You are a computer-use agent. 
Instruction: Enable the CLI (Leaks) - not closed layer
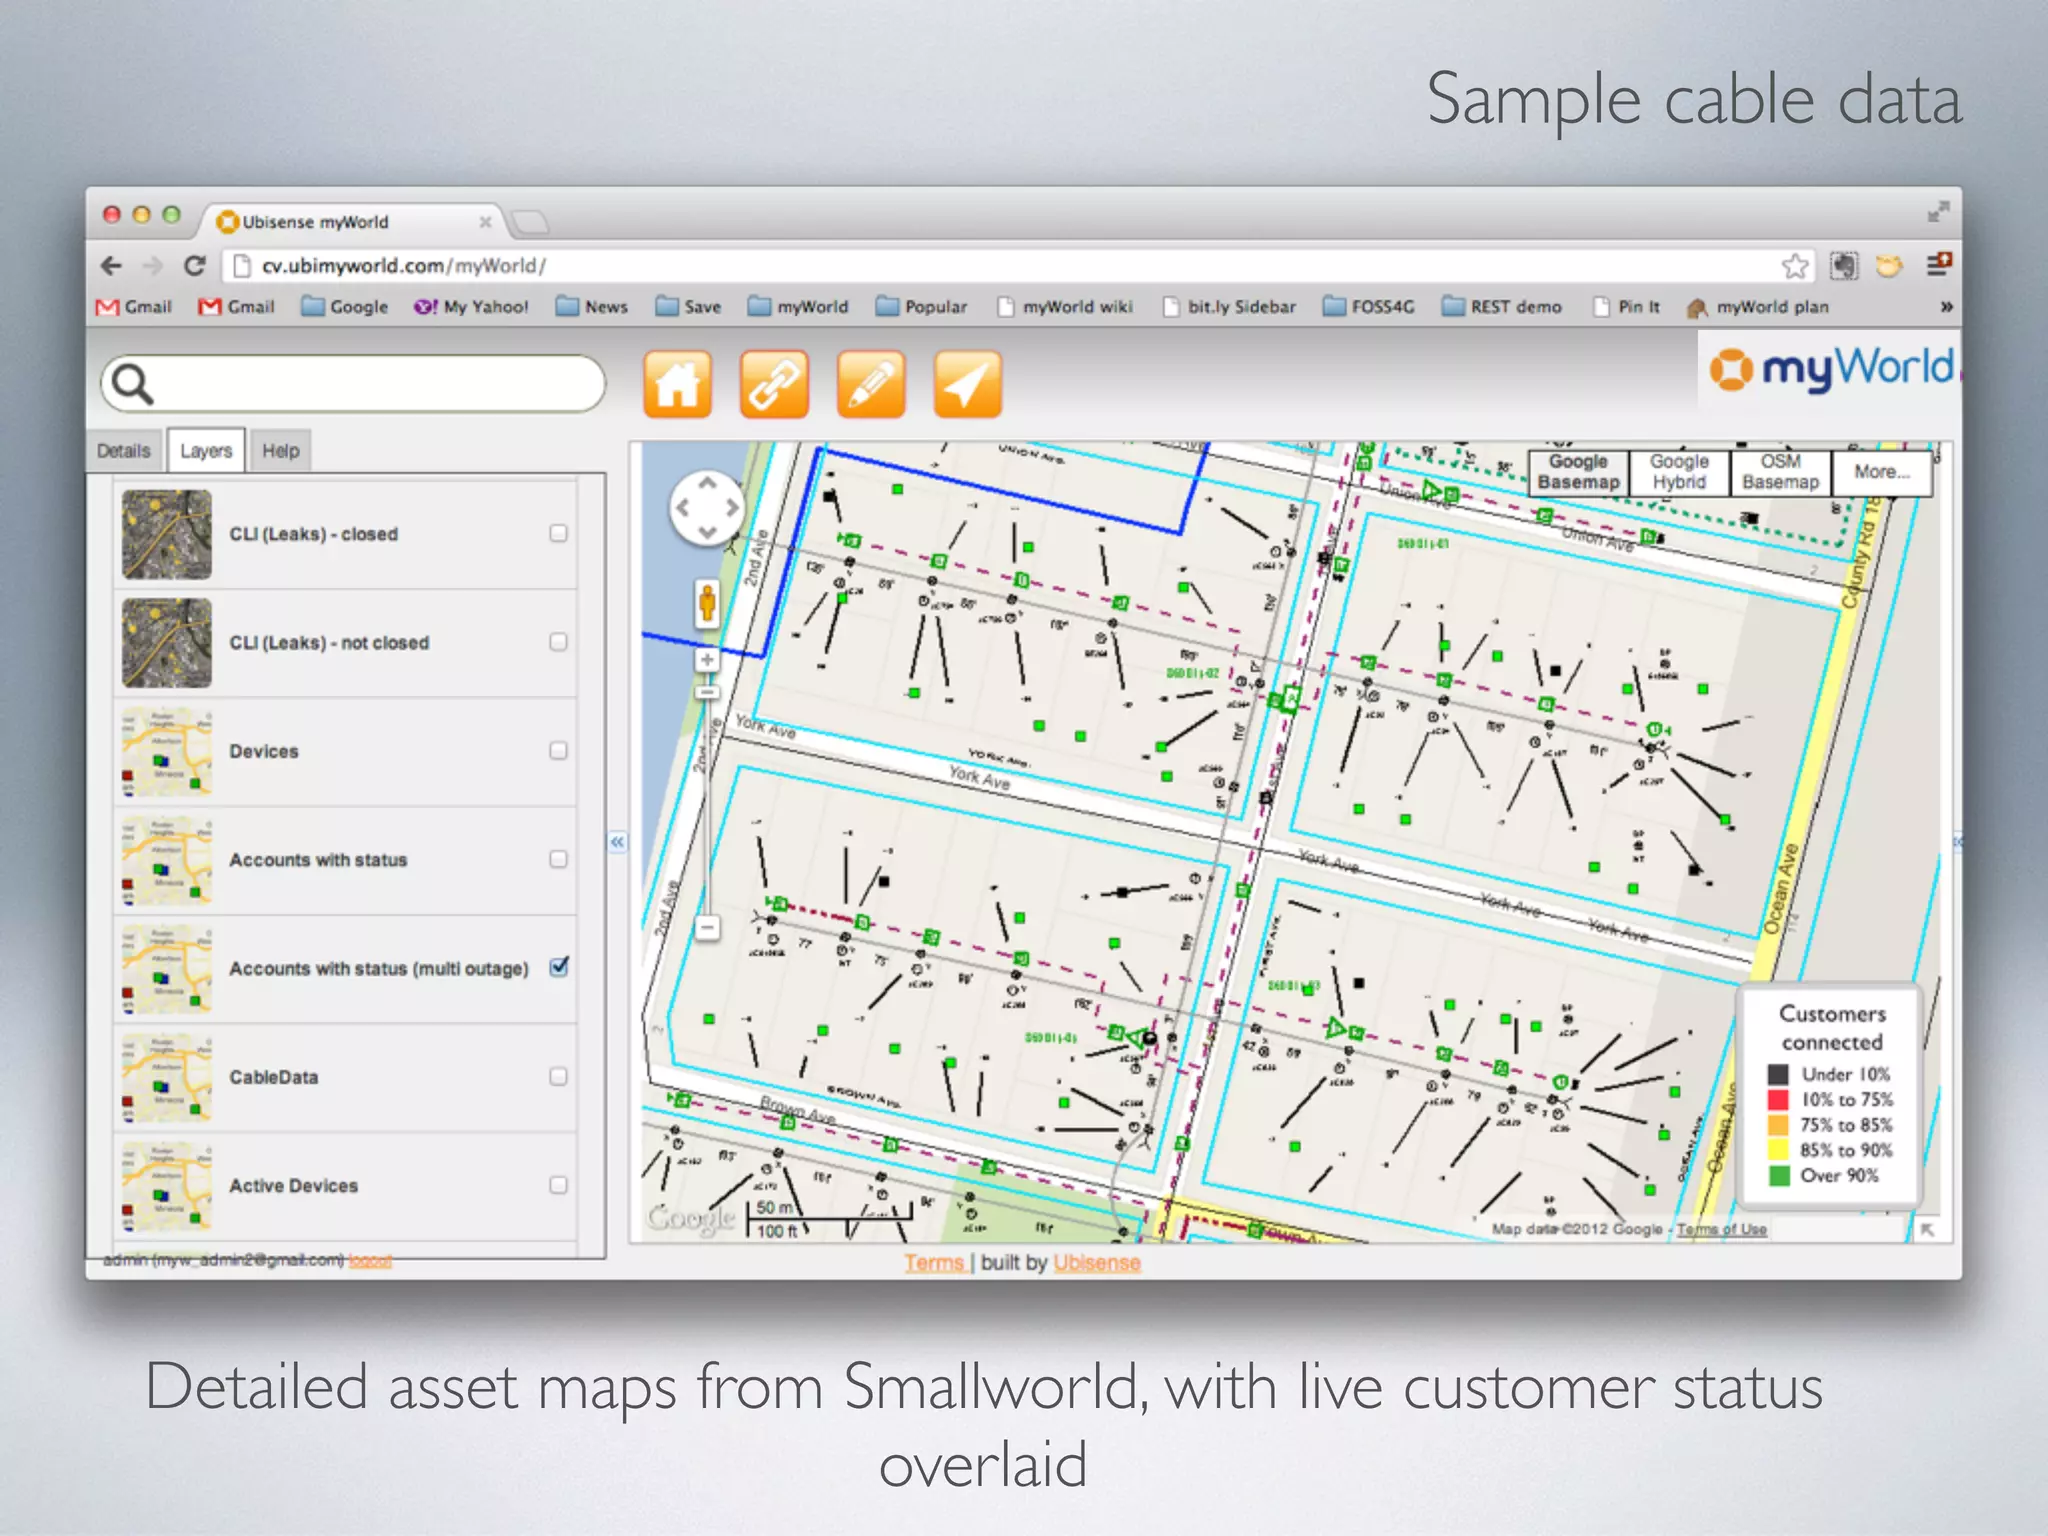click(558, 642)
